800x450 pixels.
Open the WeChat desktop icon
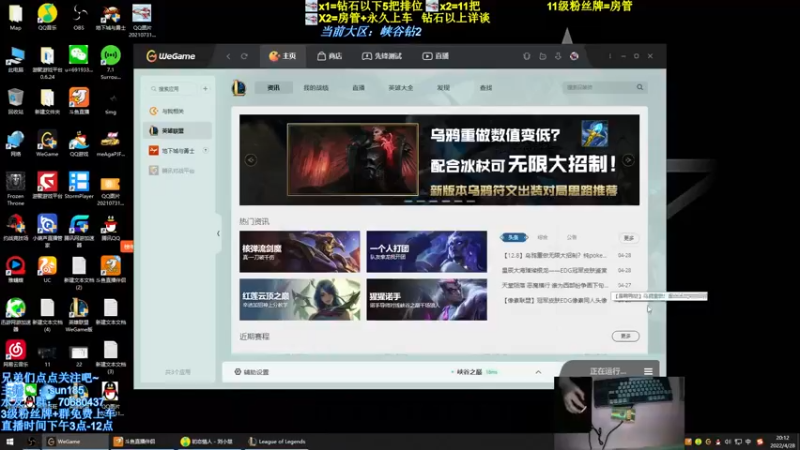[x=79, y=59]
